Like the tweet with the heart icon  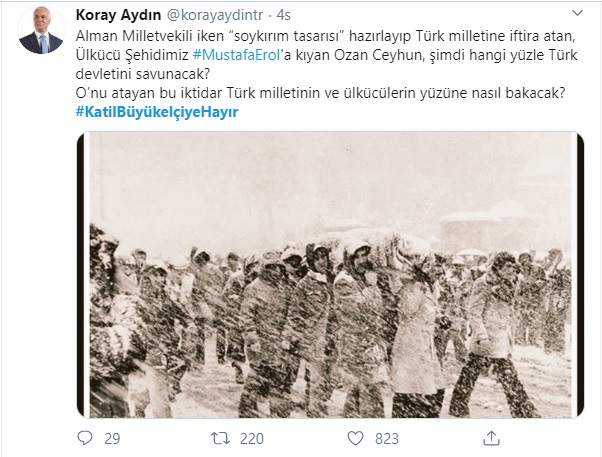(x=355, y=438)
